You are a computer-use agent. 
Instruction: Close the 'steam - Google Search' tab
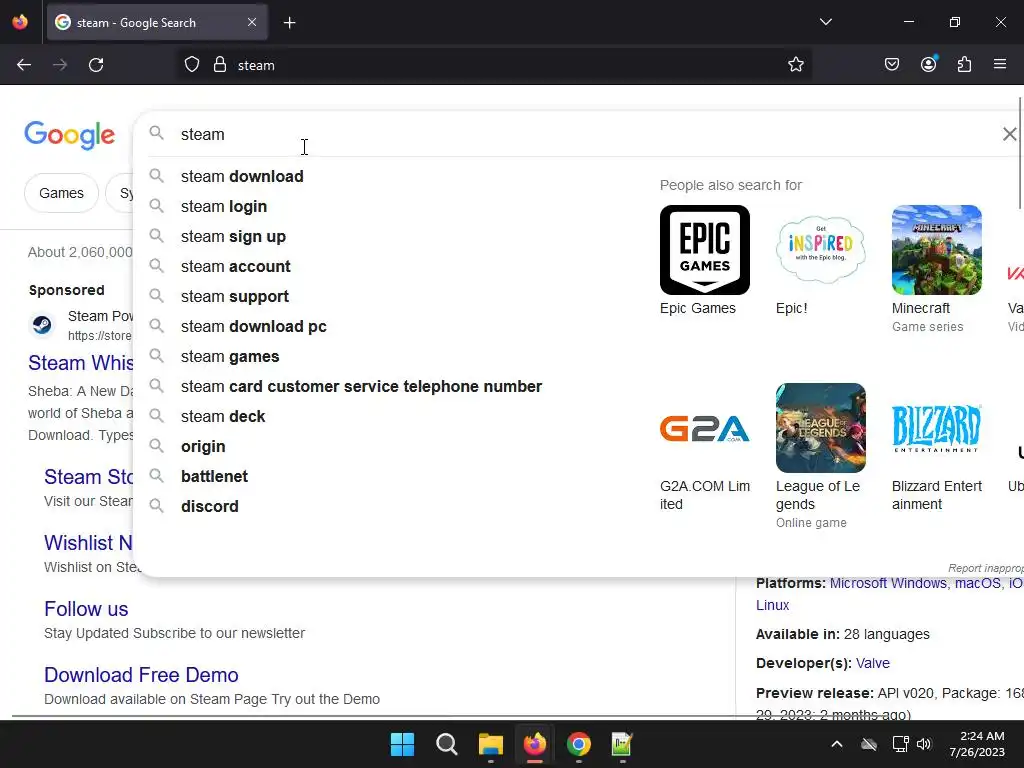tap(252, 22)
